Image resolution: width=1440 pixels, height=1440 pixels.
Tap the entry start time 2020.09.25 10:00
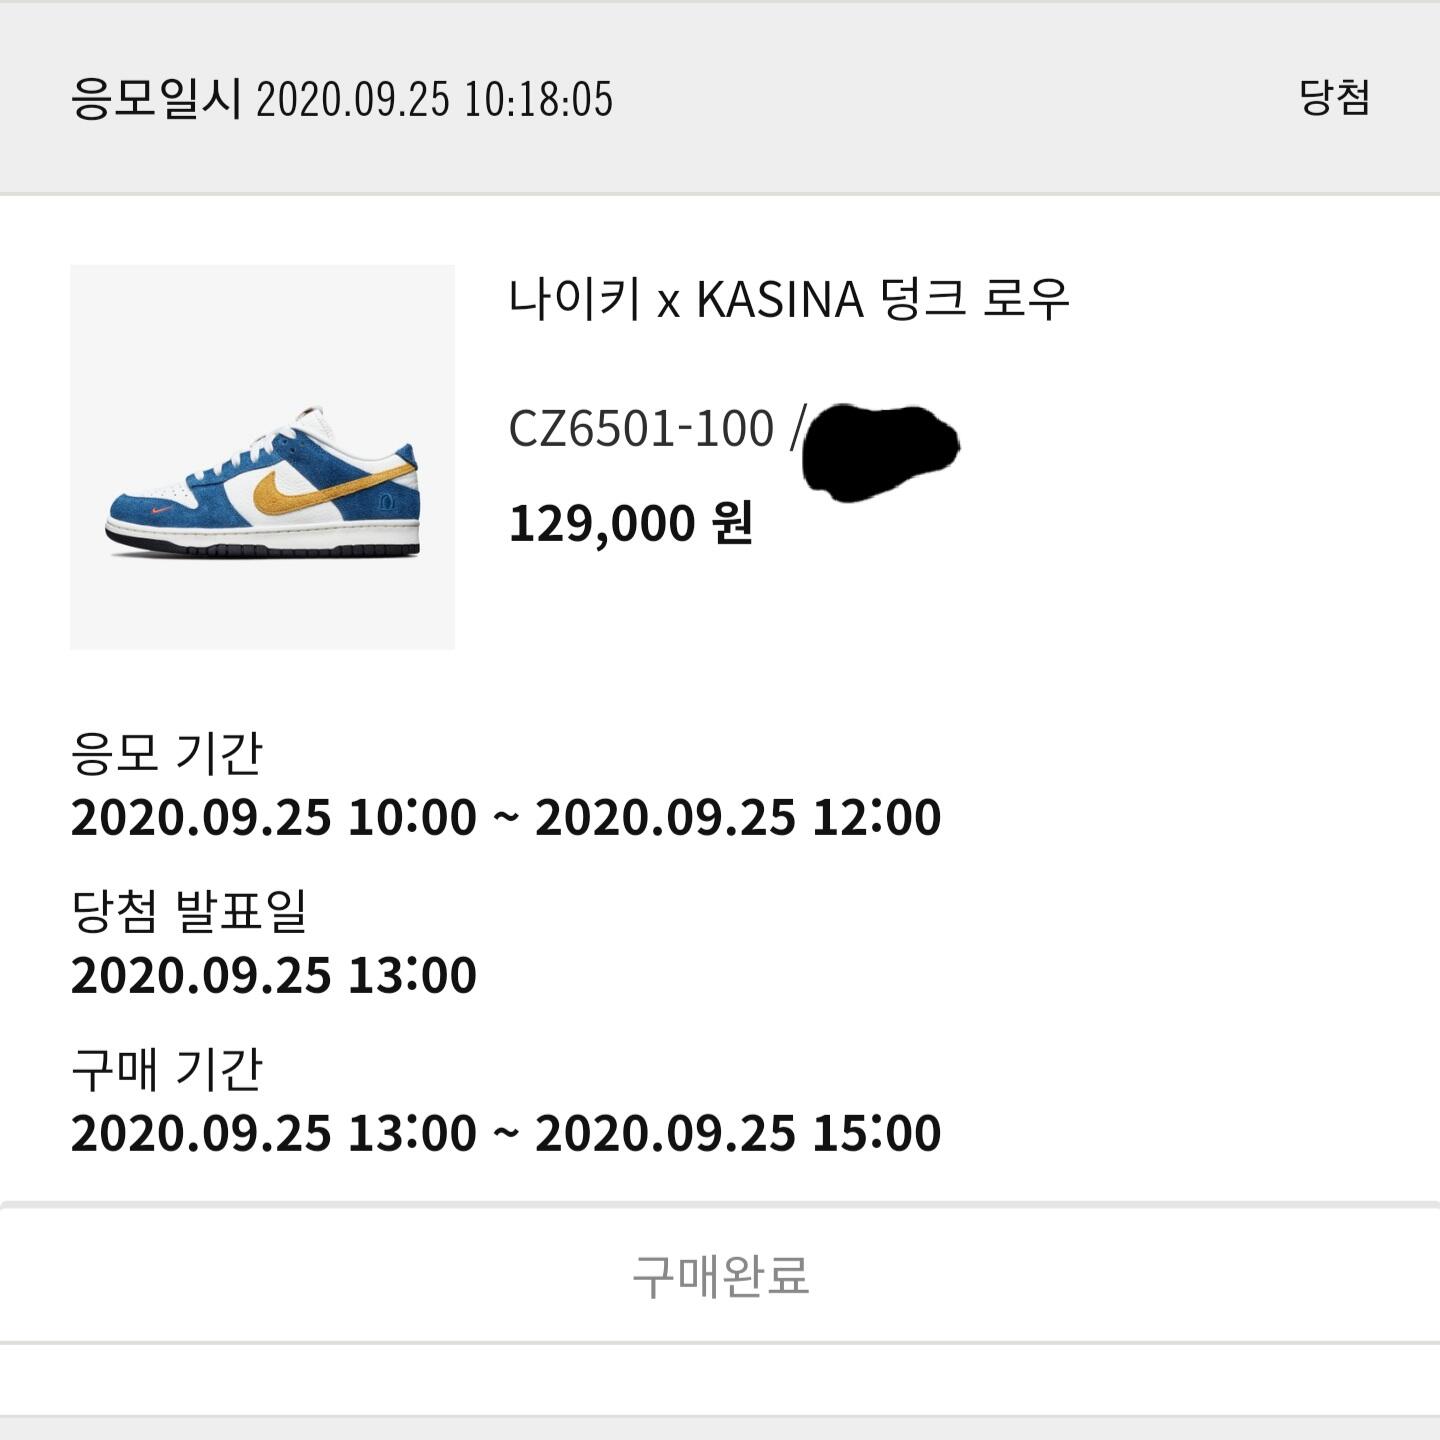click(273, 817)
